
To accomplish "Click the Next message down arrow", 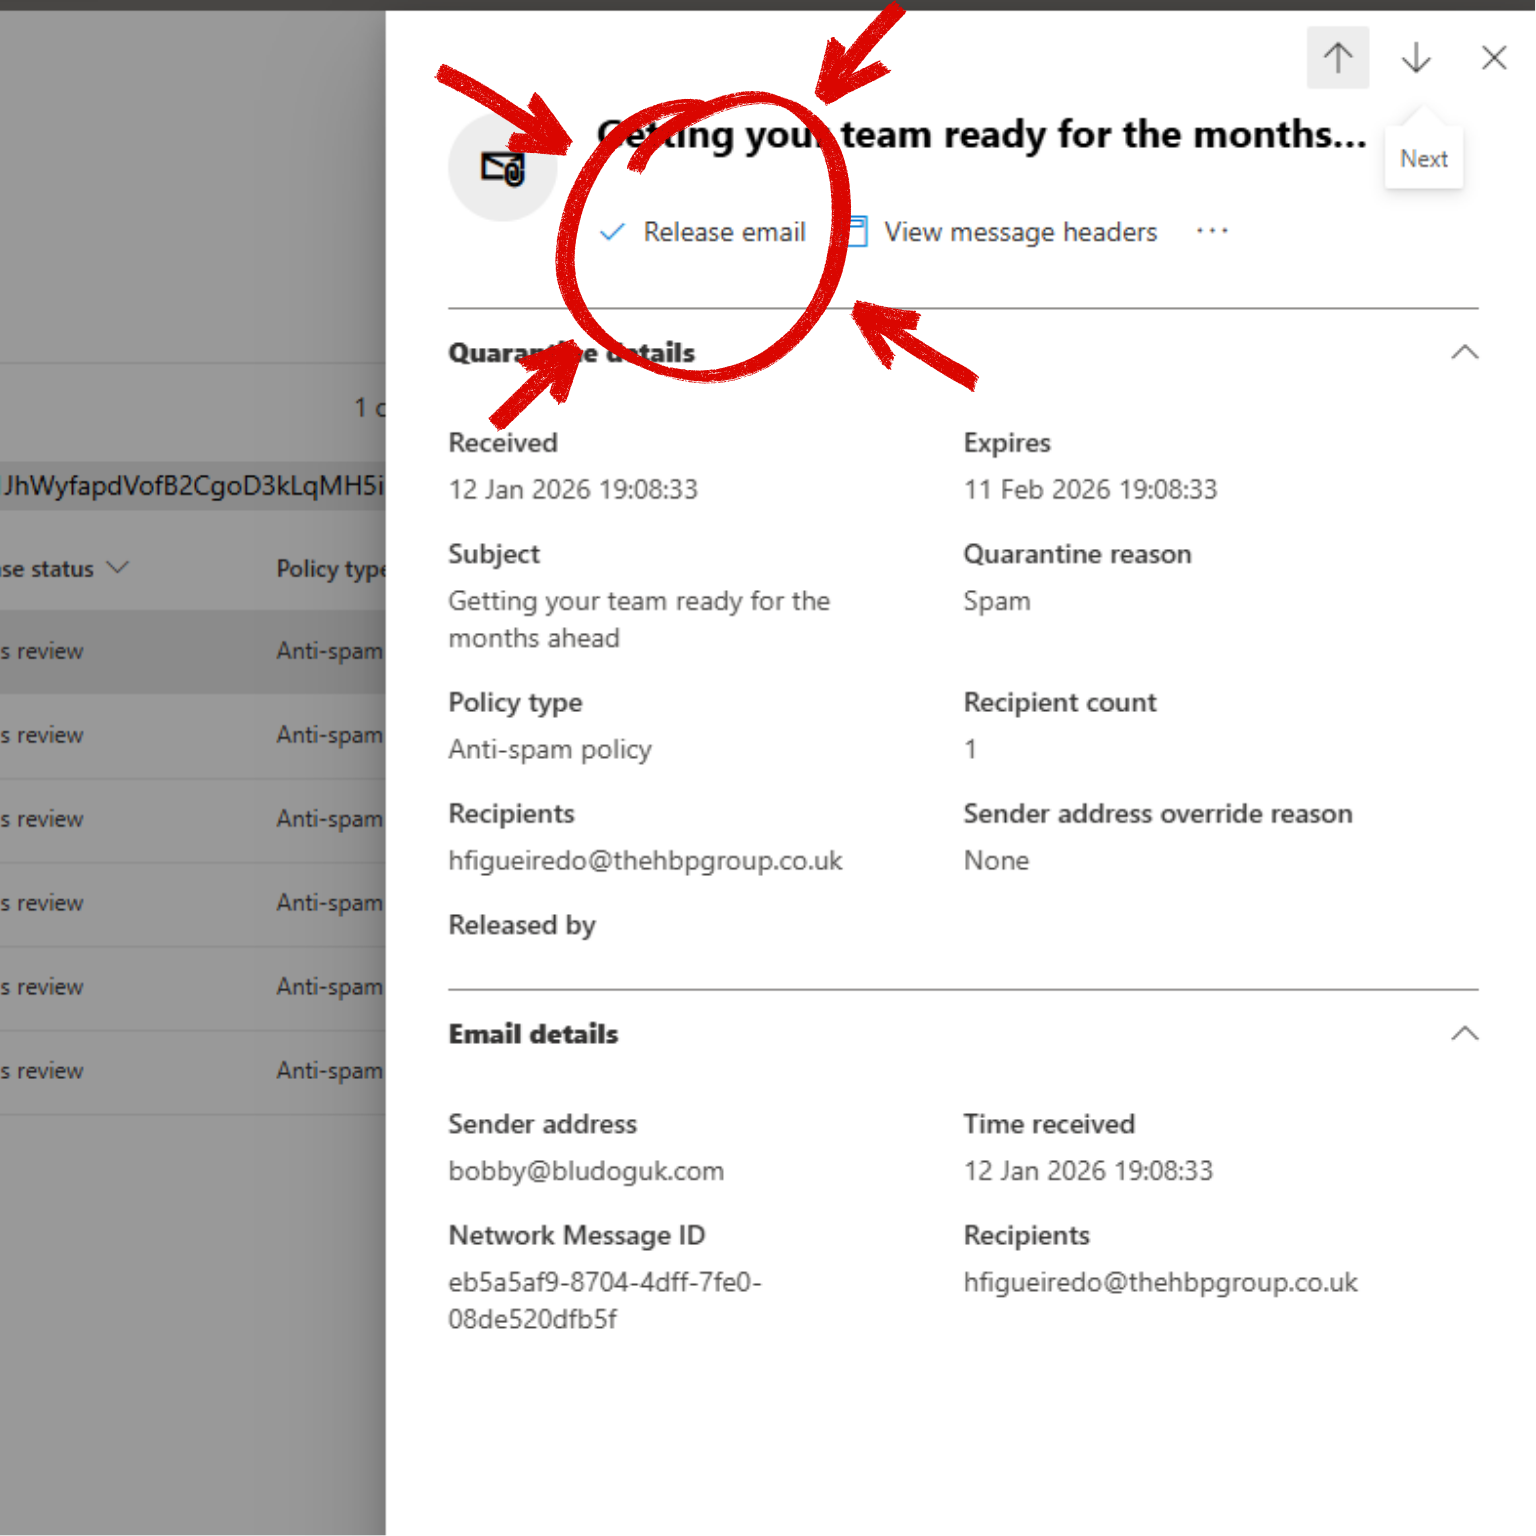I will (x=1415, y=57).
